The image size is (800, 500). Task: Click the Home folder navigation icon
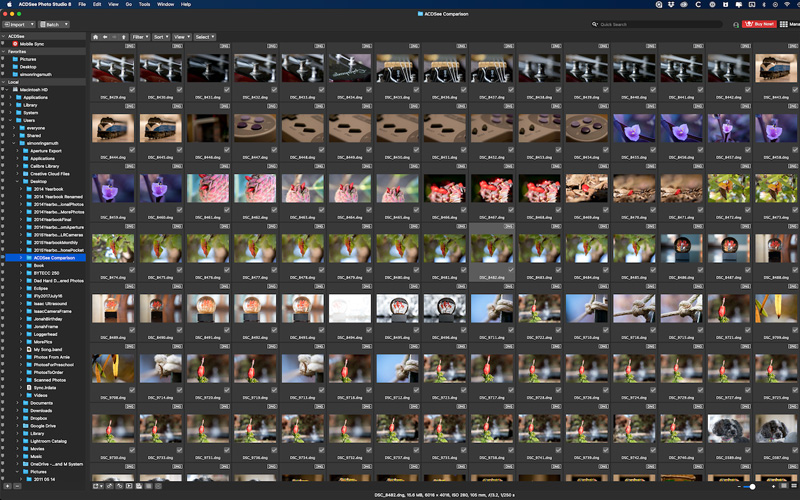point(96,37)
